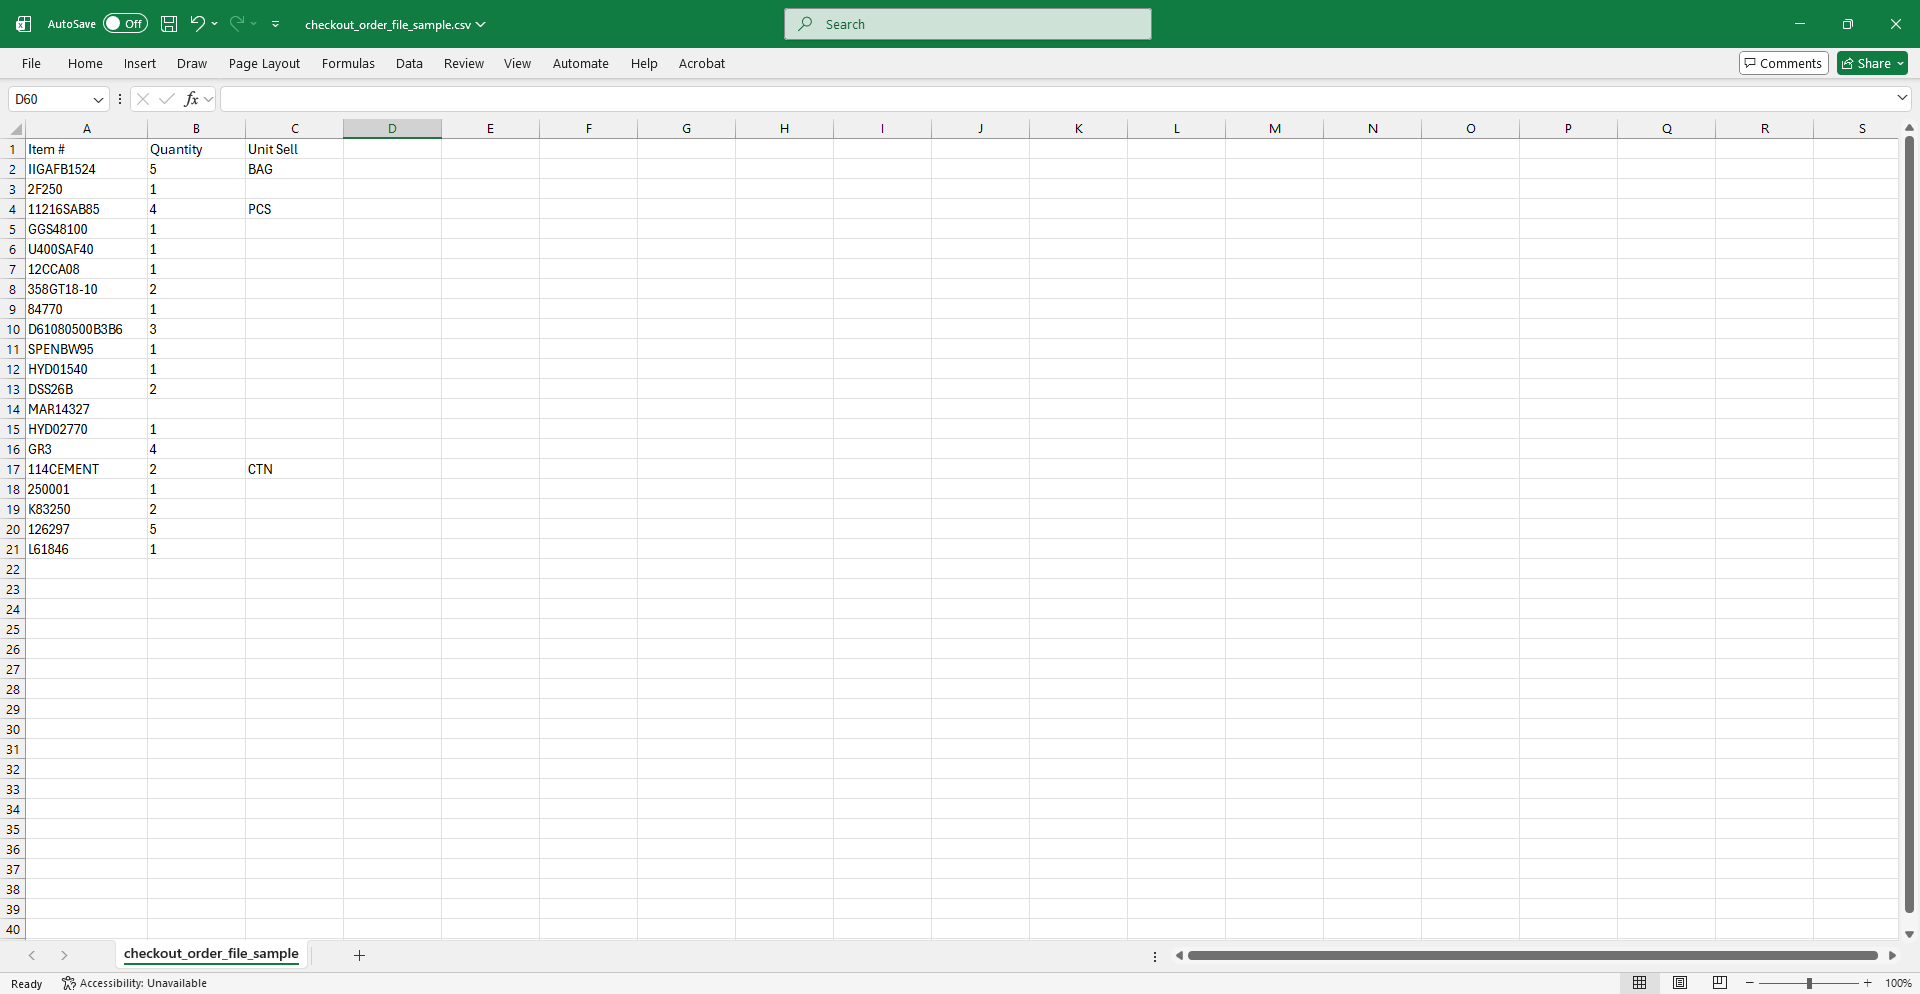The image size is (1920, 994).
Task: Click the 100% zoom level button
Action: click(x=1898, y=983)
